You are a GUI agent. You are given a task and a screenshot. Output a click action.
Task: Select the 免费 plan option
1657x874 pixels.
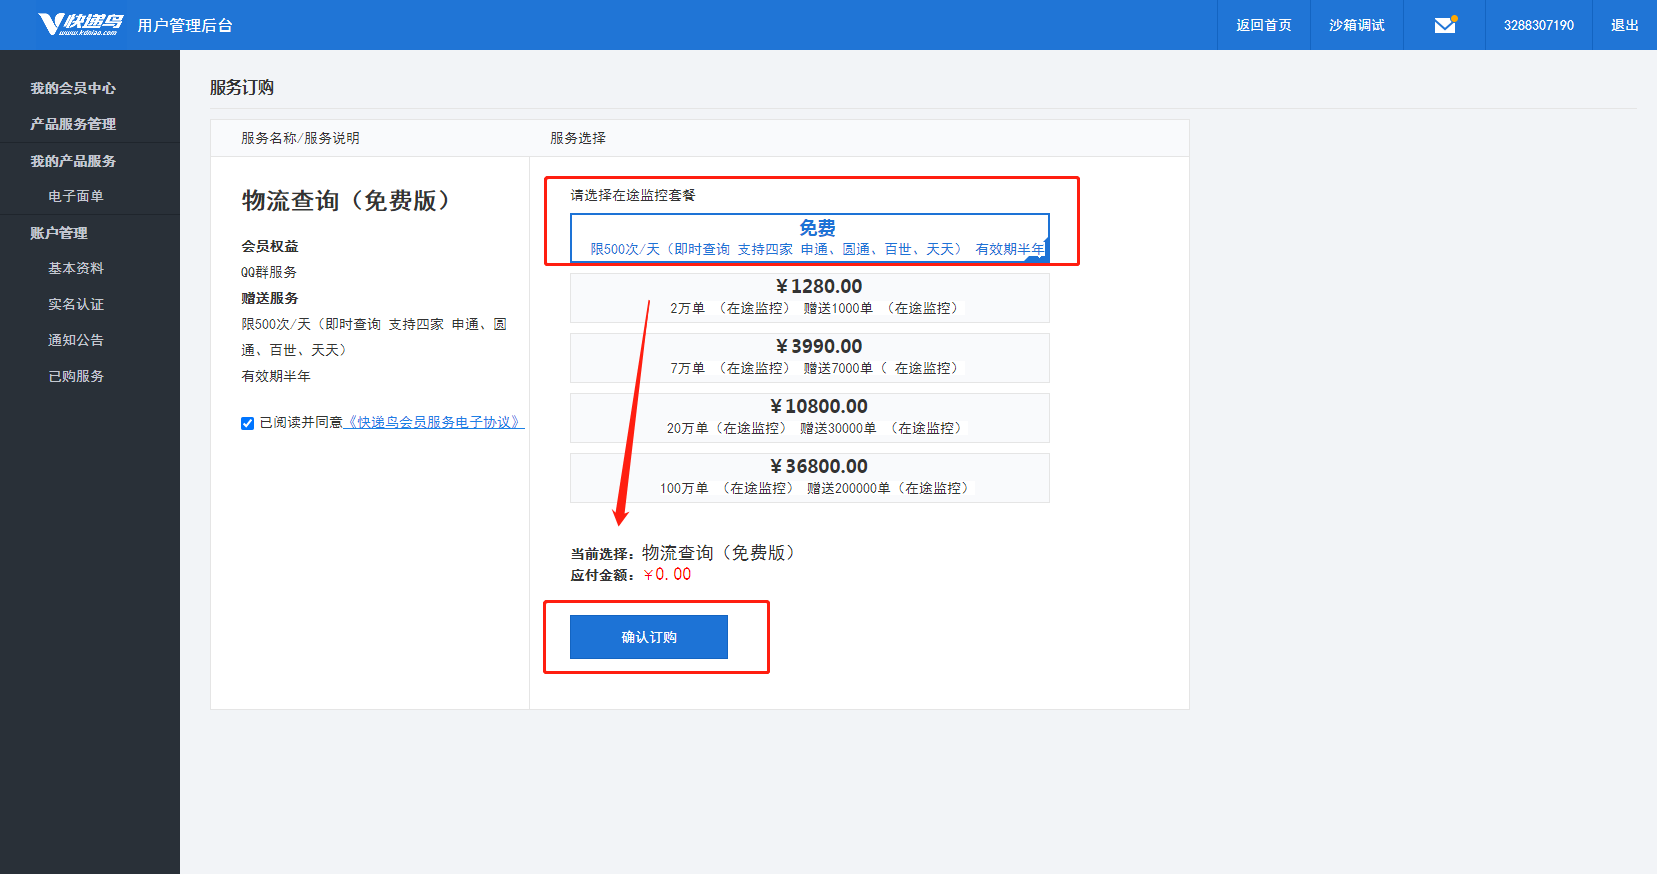click(810, 238)
